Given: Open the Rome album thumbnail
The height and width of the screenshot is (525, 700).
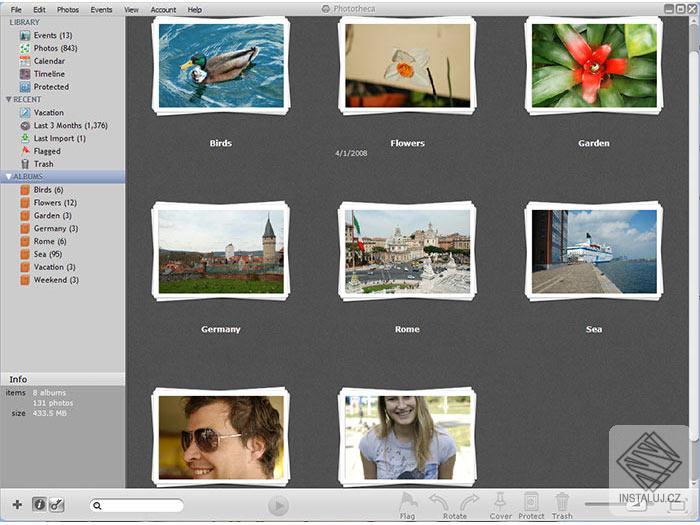Looking at the screenshot, I should pyautogui.click(x=407, y=251).
